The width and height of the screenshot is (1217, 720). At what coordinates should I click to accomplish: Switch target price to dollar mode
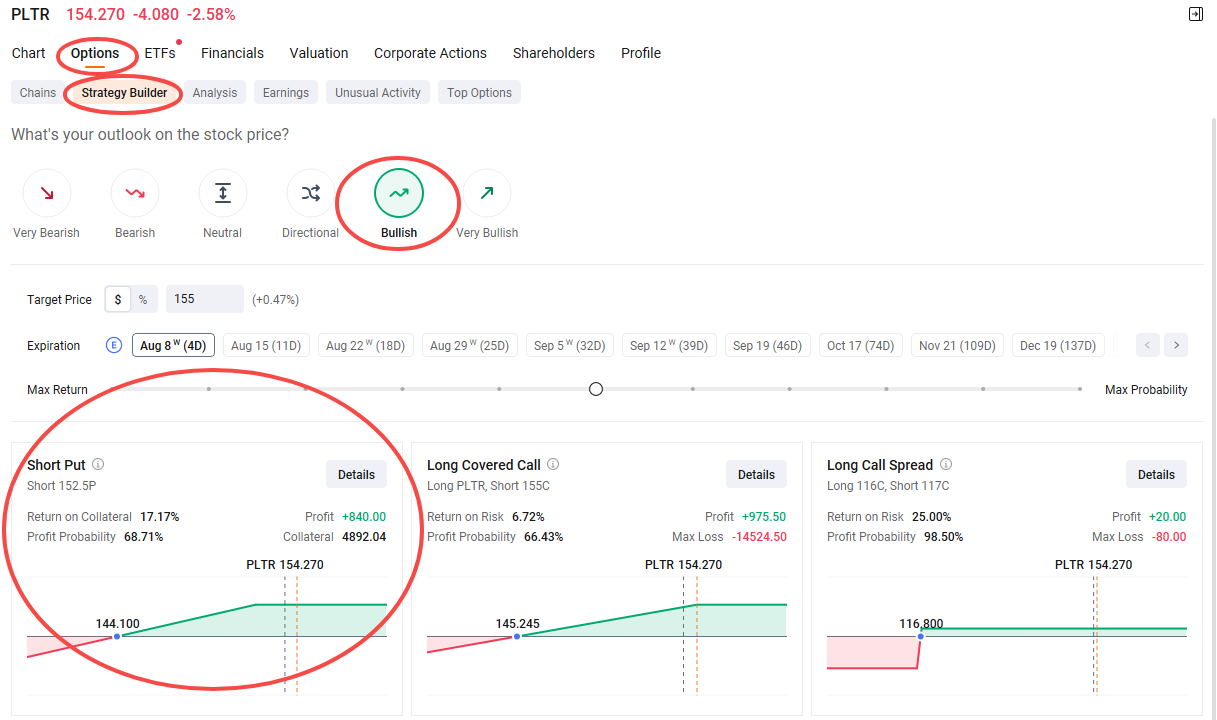(x=118, y=299)
